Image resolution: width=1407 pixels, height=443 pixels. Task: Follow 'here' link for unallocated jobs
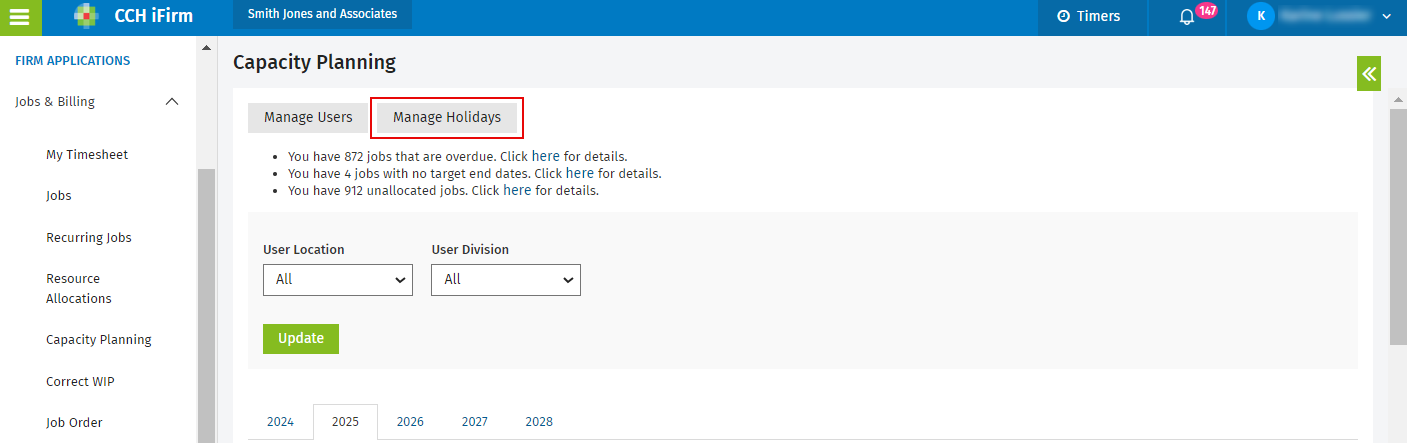(517, 190)
